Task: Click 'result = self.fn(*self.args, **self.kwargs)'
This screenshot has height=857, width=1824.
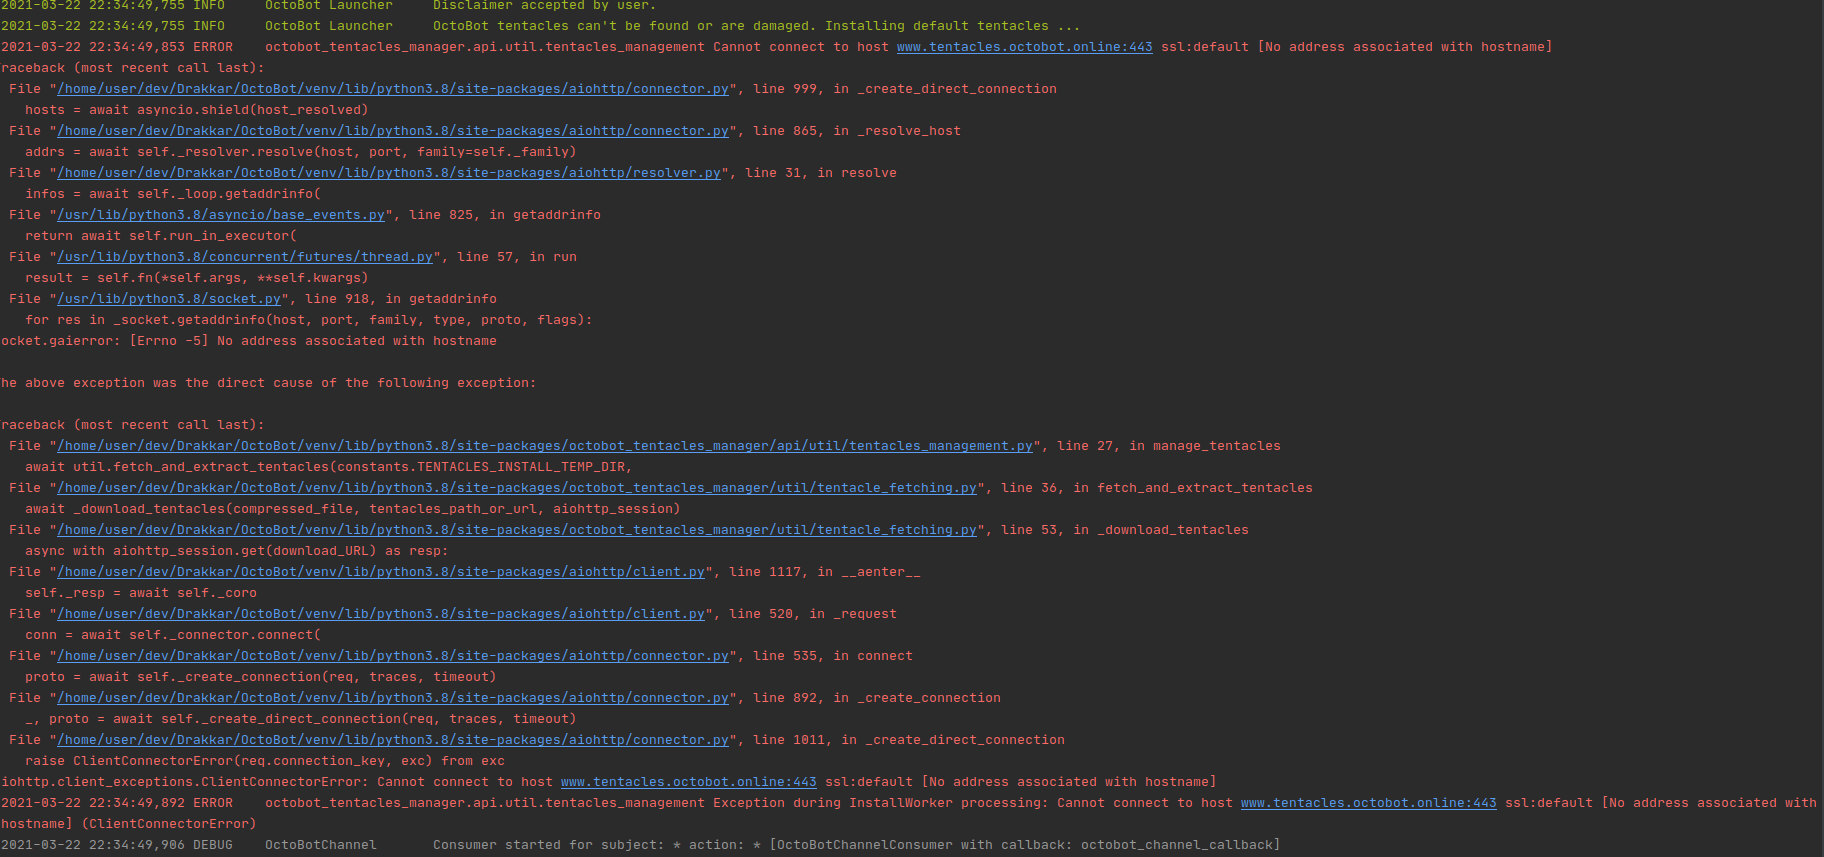Action: tap(196, 278)
